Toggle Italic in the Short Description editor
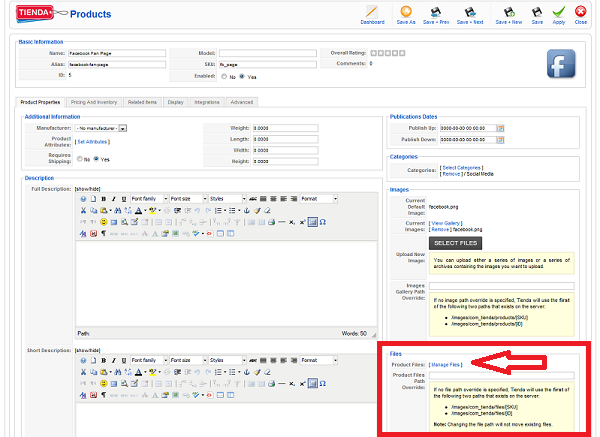 pos(114,360)
